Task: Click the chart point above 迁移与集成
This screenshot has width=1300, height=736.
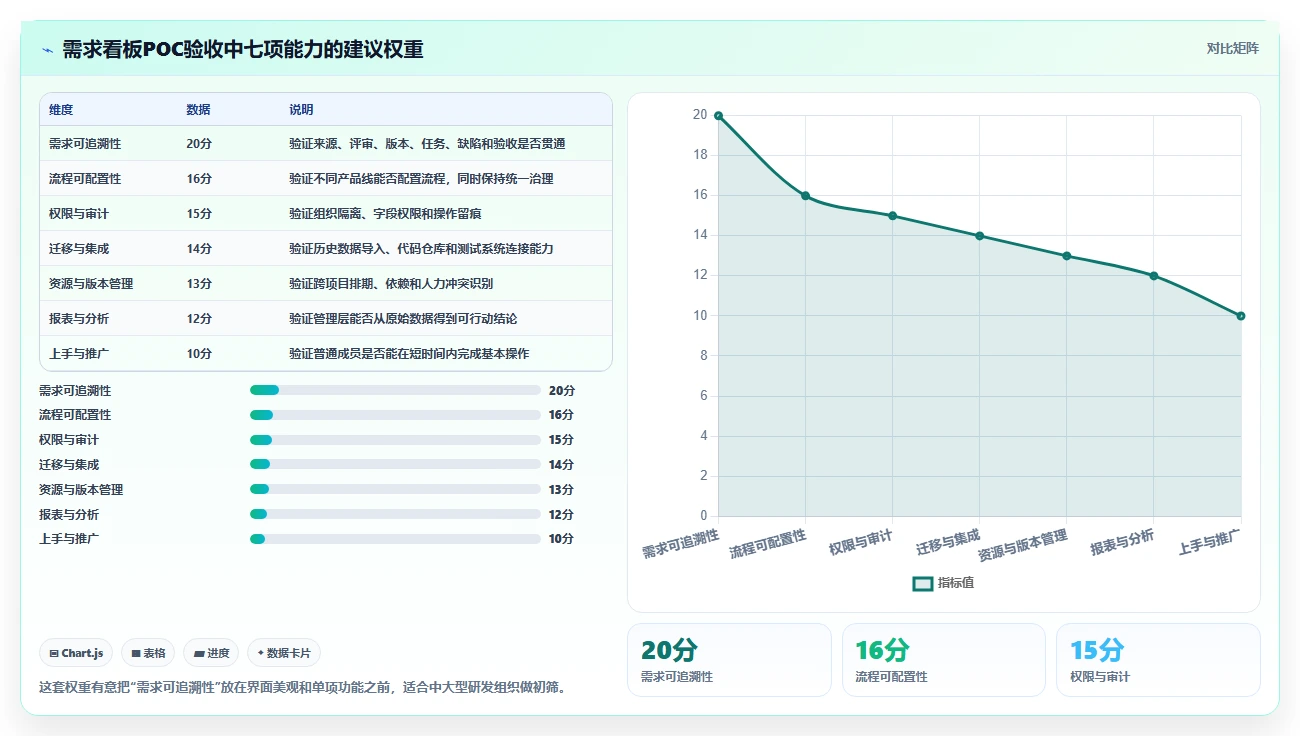Action: tap(979, 236)
